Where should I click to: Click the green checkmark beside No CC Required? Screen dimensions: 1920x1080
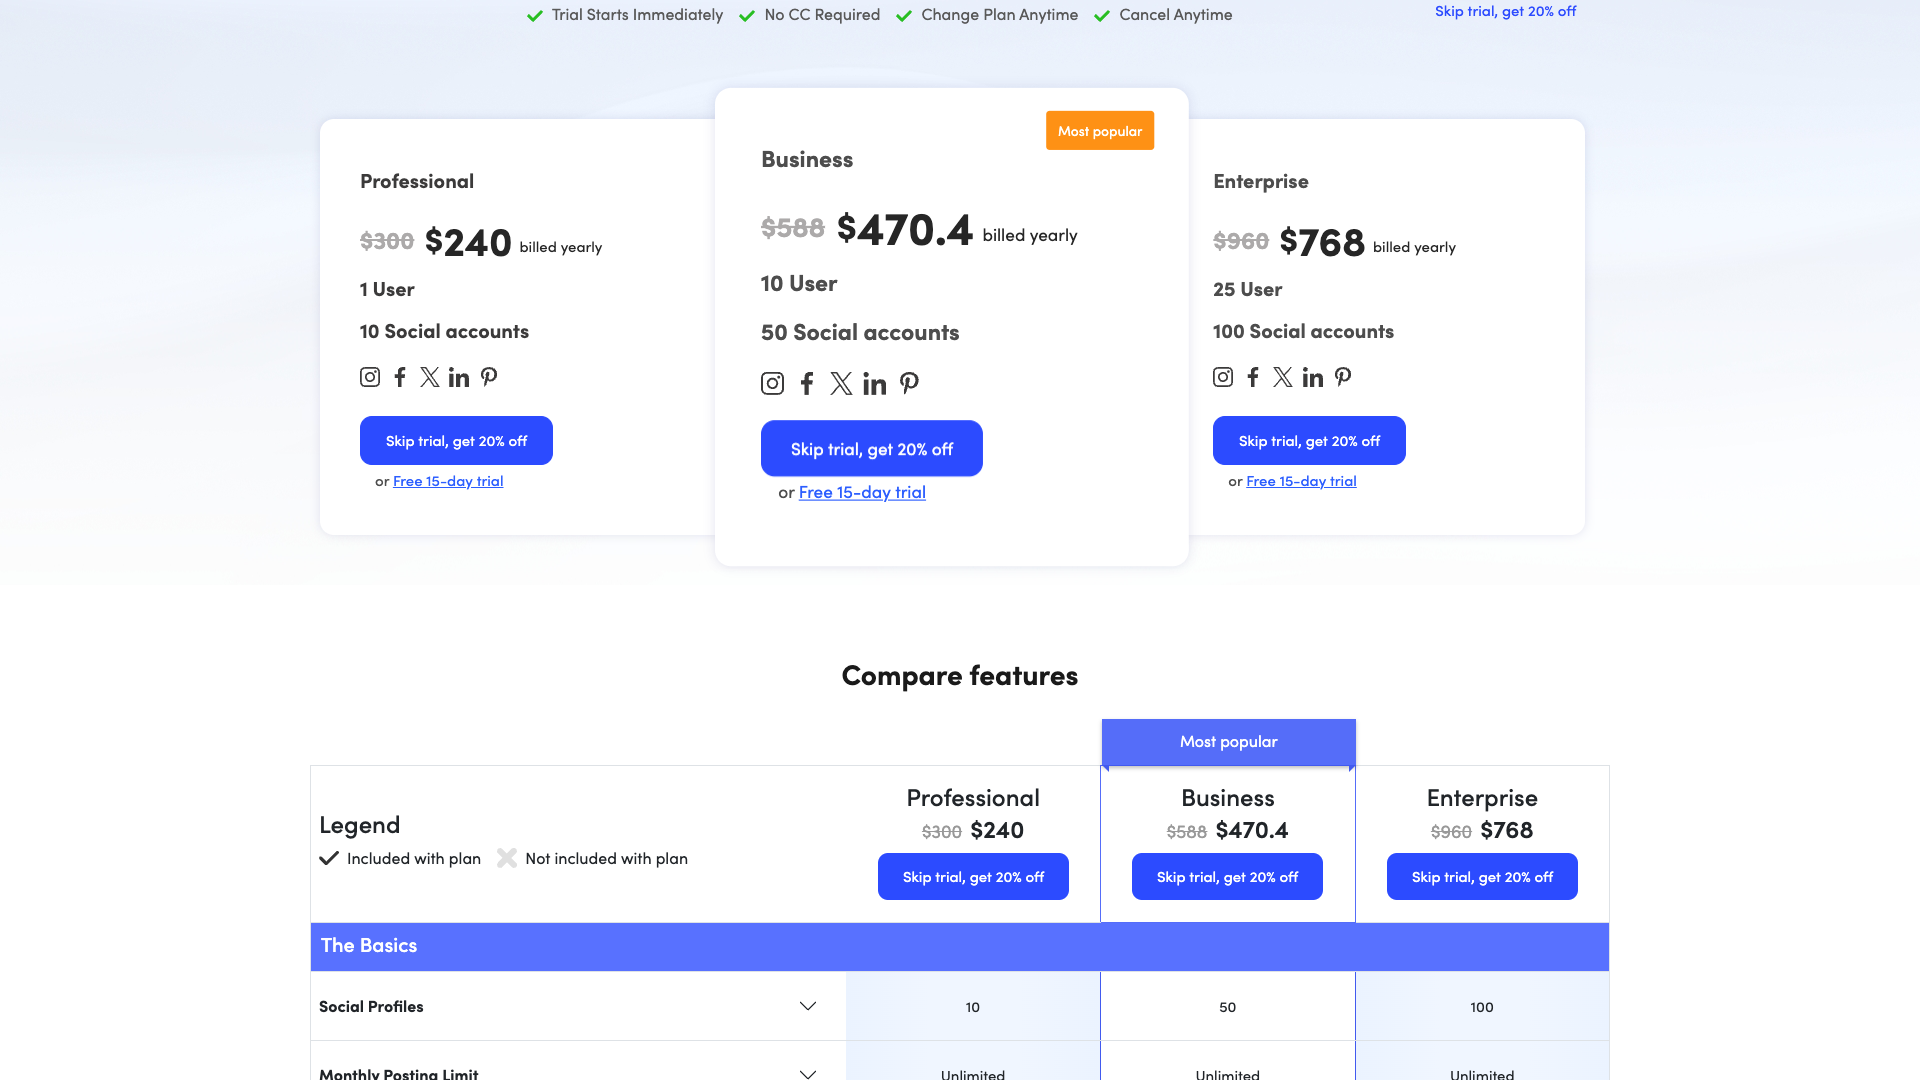pyautogui.click(x=746, y=15)
